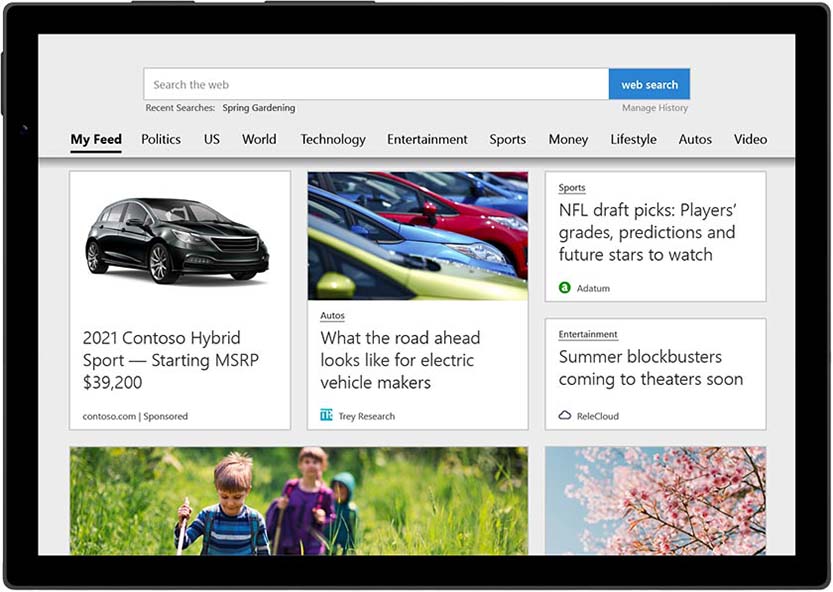The height and width of the screenshot is (592, 833).
Task: Open the Technology tab
Action: (333, 139)
